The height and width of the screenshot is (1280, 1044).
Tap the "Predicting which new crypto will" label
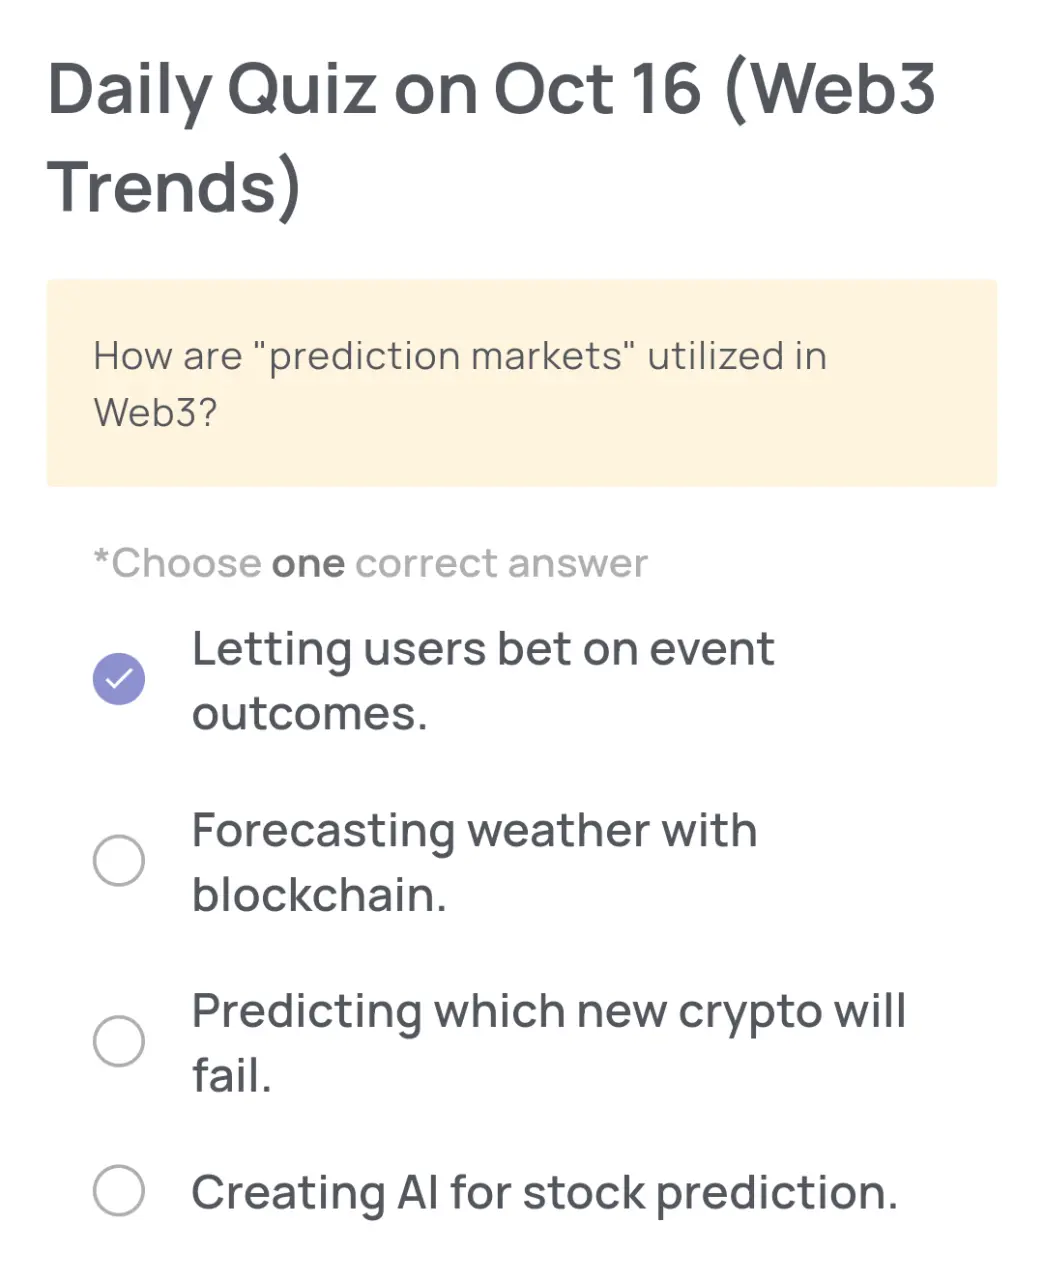click(x=549, y=1012)
